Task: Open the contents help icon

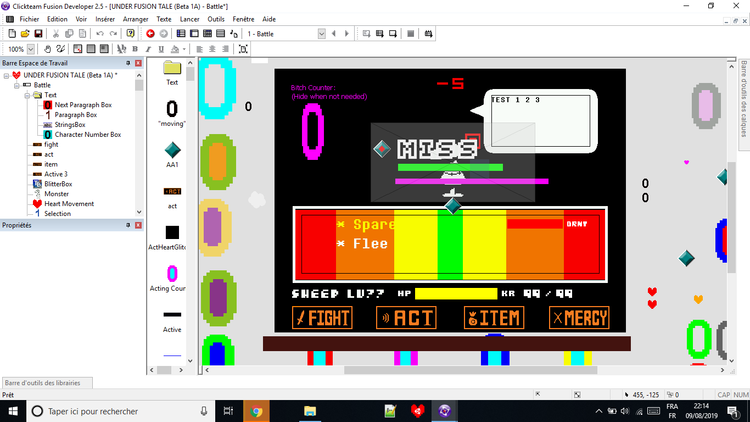Action: [130, 33]
